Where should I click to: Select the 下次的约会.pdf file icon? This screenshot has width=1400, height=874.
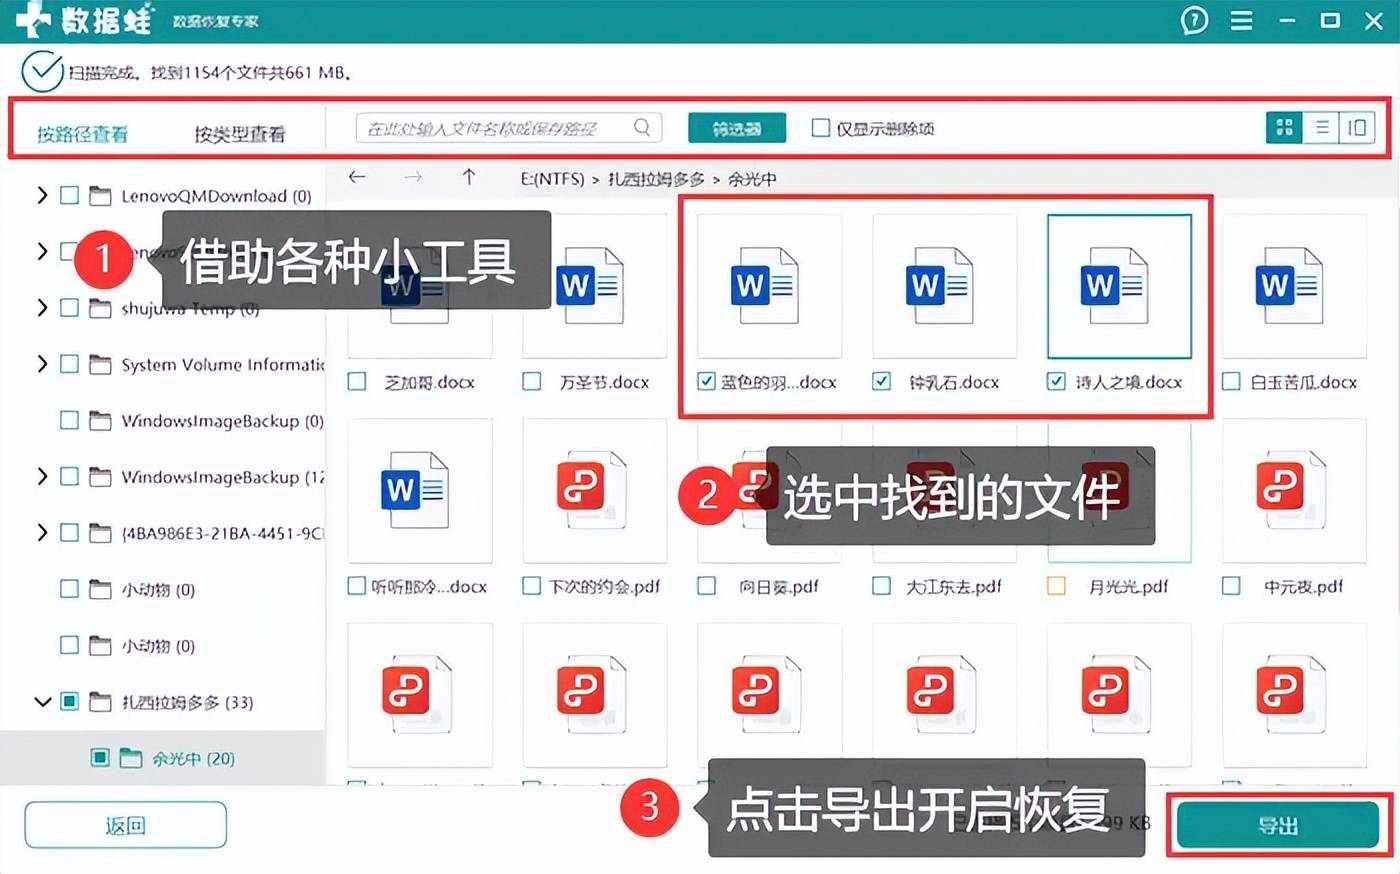point(591,490)
